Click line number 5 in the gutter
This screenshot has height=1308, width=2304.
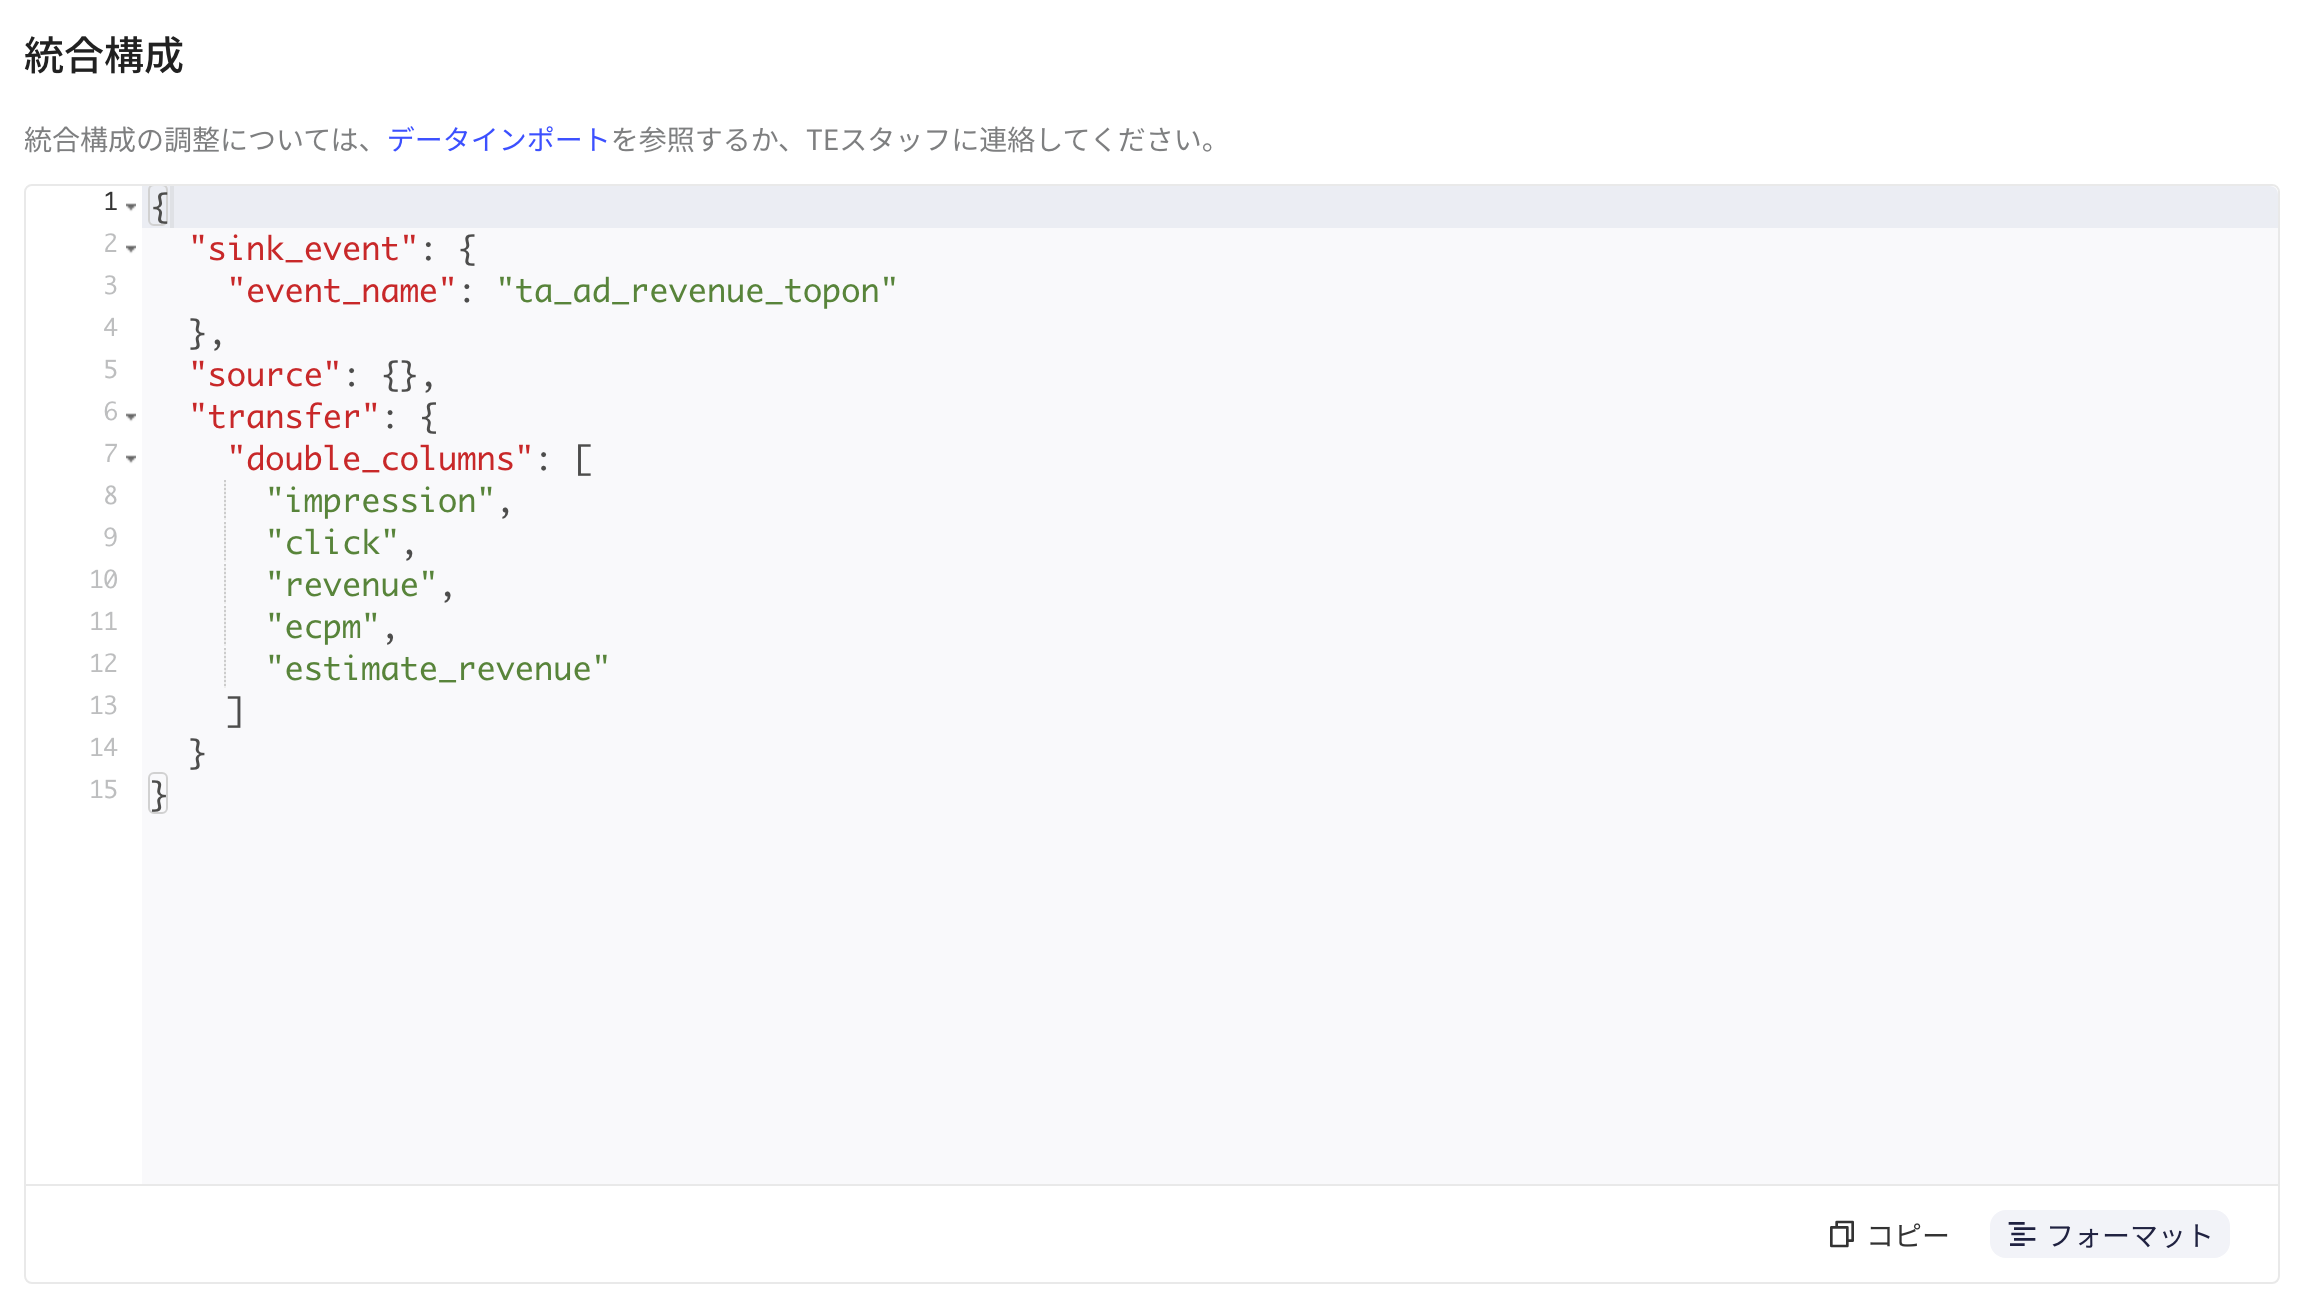(x=110, y=369)
